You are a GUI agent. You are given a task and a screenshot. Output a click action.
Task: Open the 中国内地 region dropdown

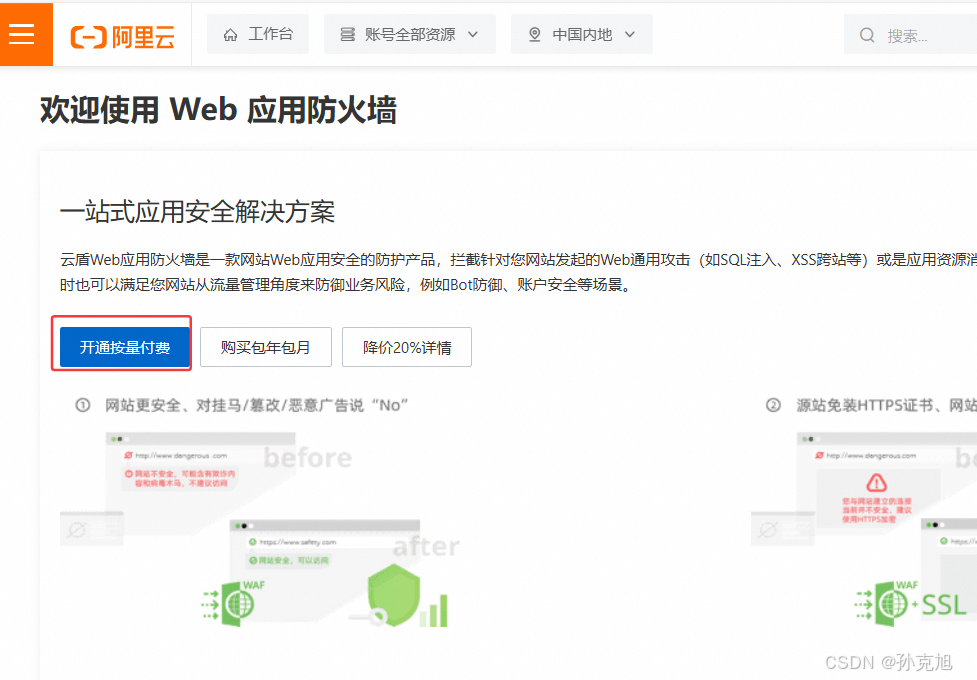click(x=581, y=34)
